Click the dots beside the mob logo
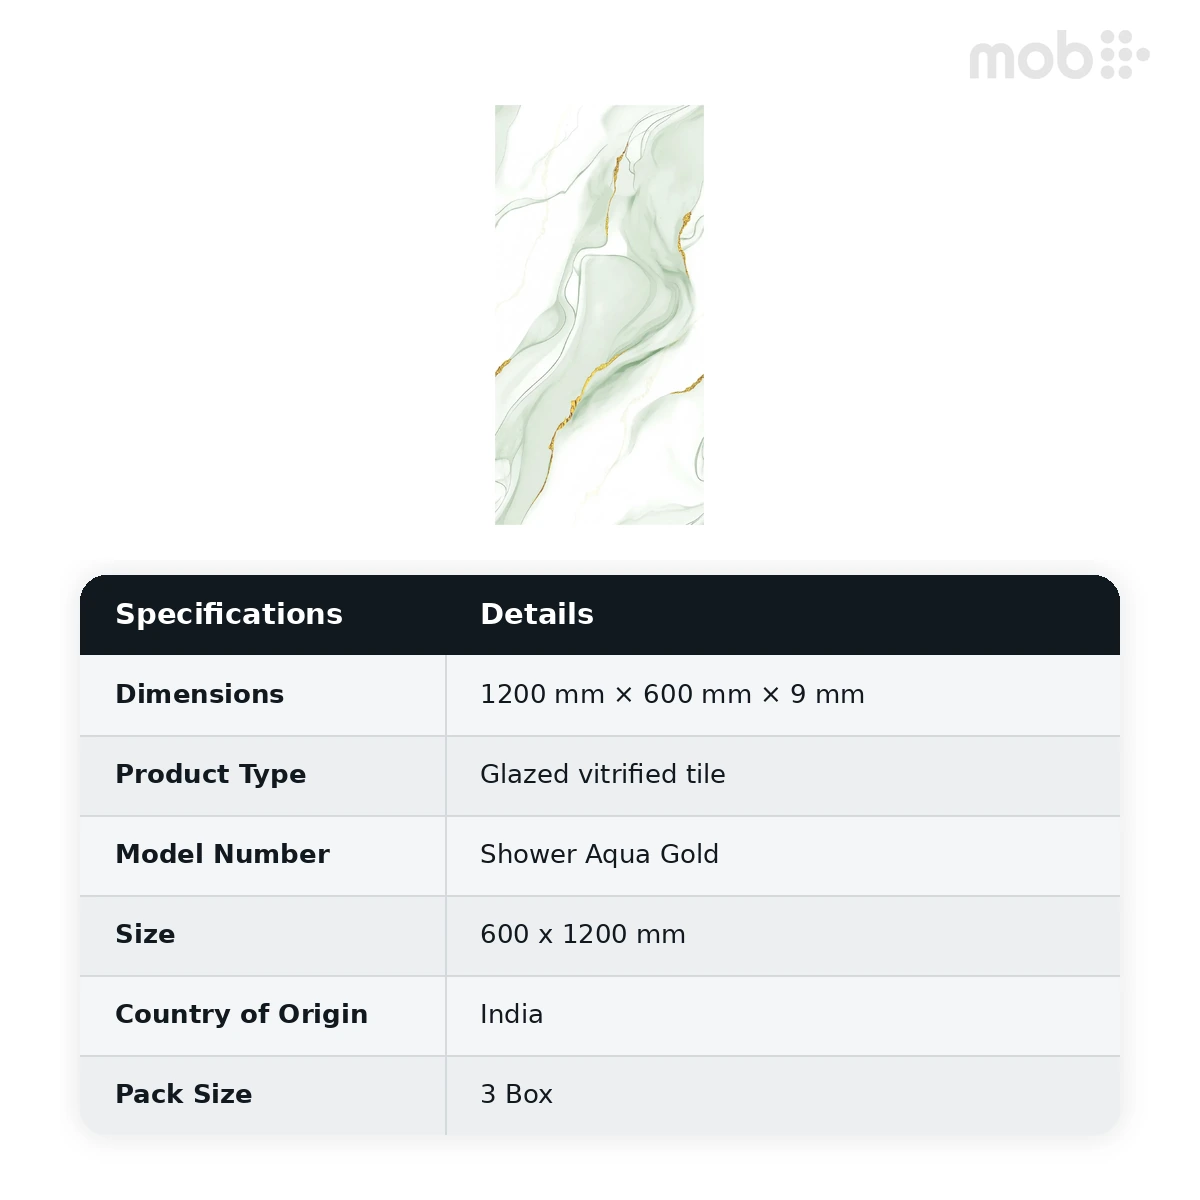1200x1200 pixels. (1124, 54)
